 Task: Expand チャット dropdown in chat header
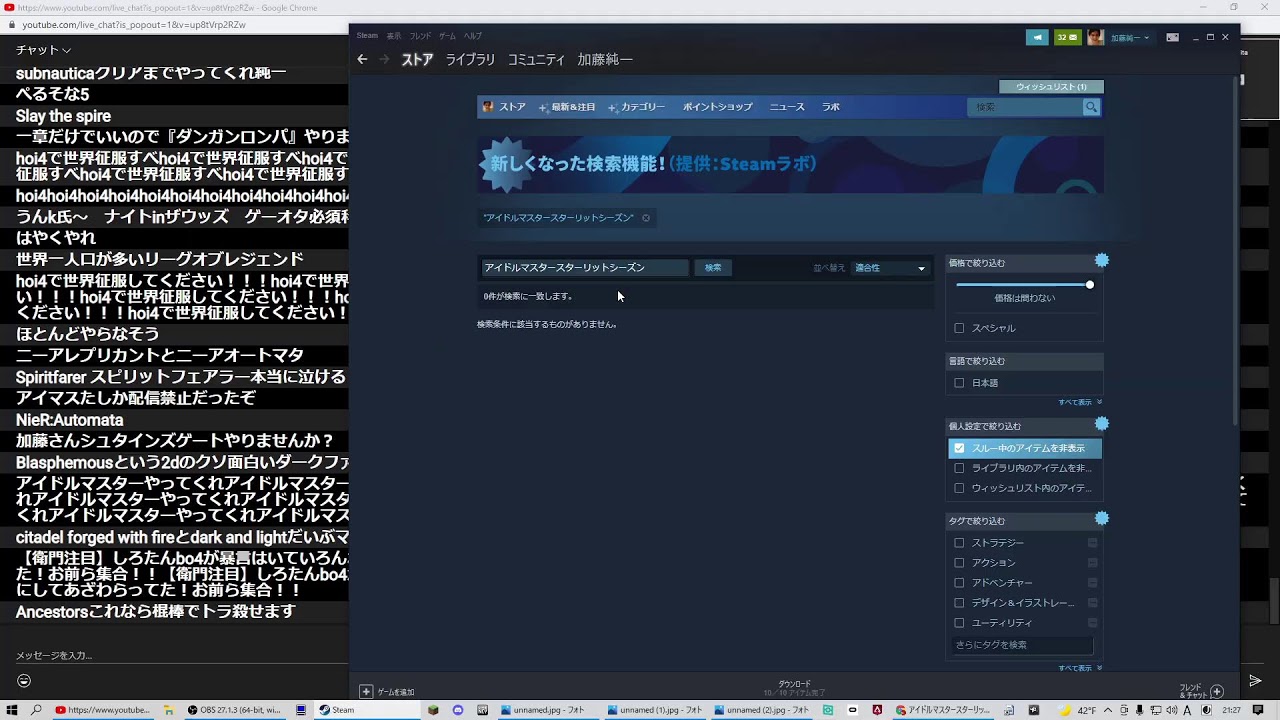(43, 50)
